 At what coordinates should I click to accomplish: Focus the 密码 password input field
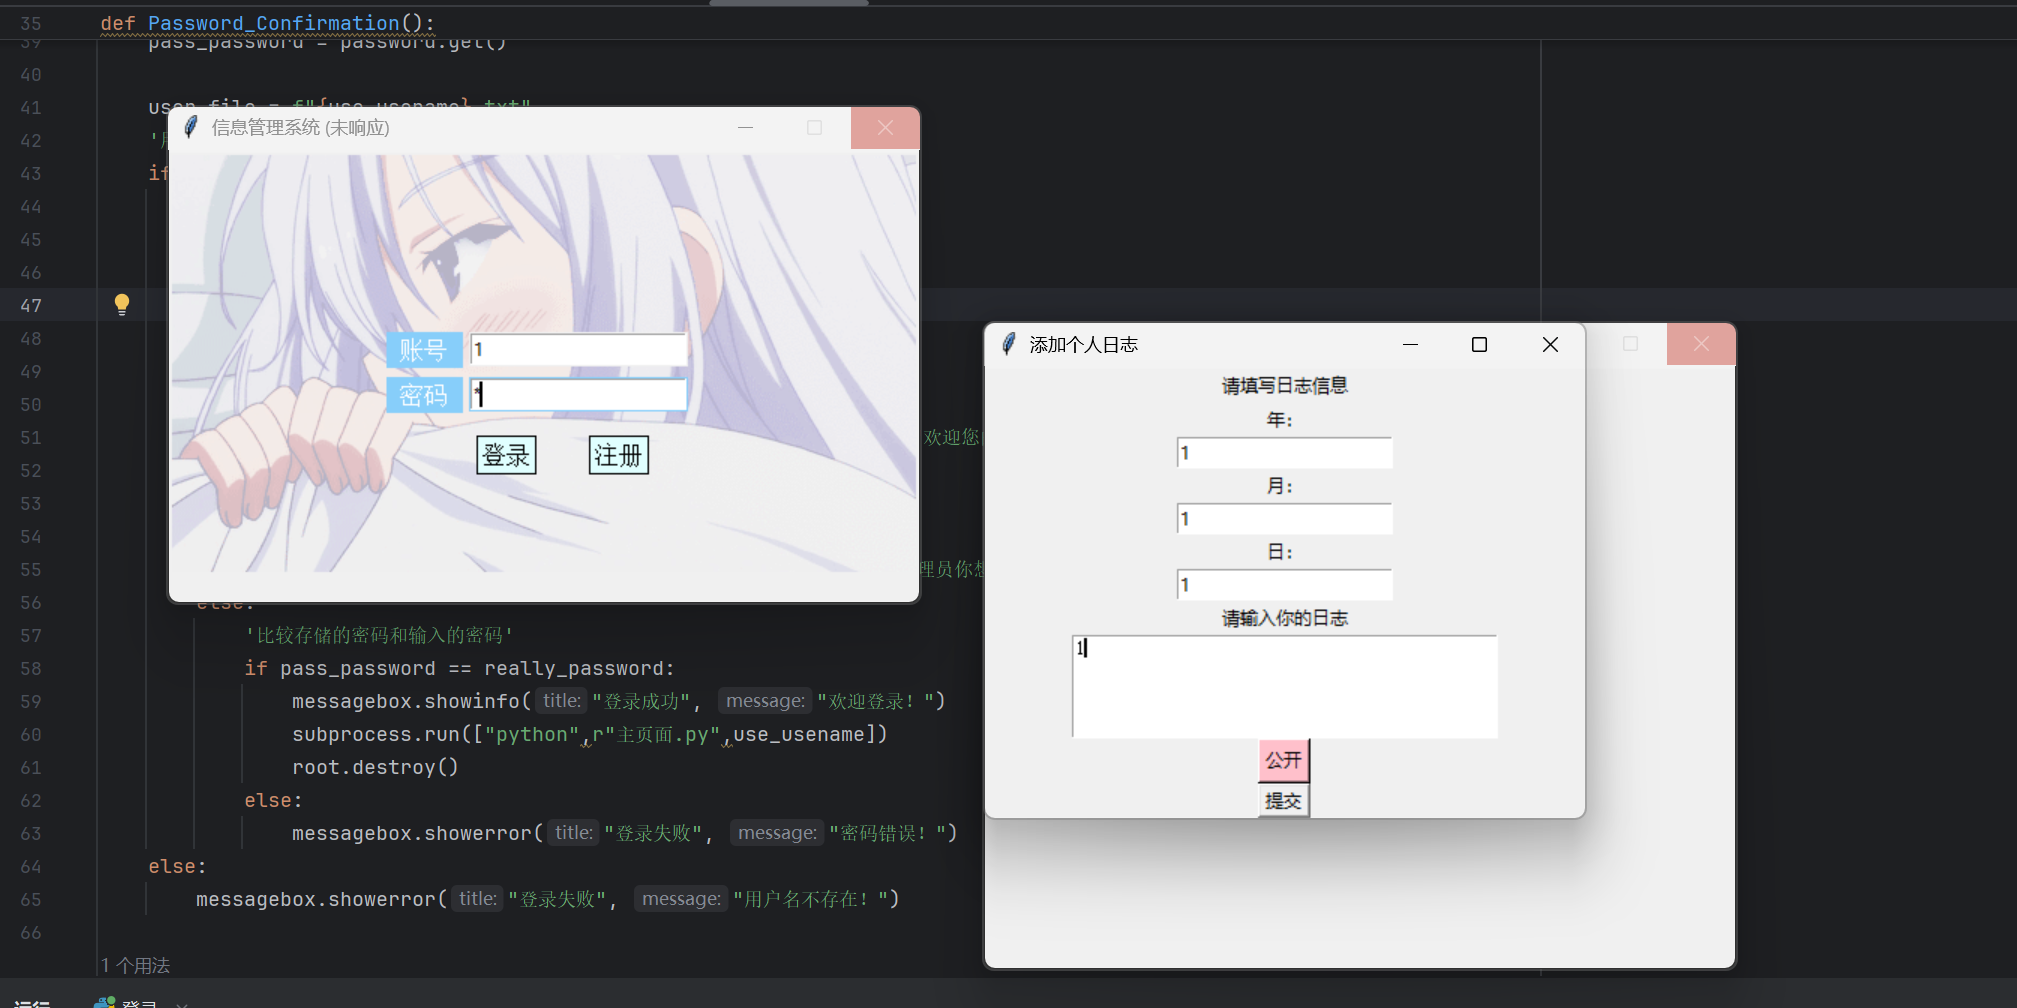pyautogui.click(x=578, y=395)
